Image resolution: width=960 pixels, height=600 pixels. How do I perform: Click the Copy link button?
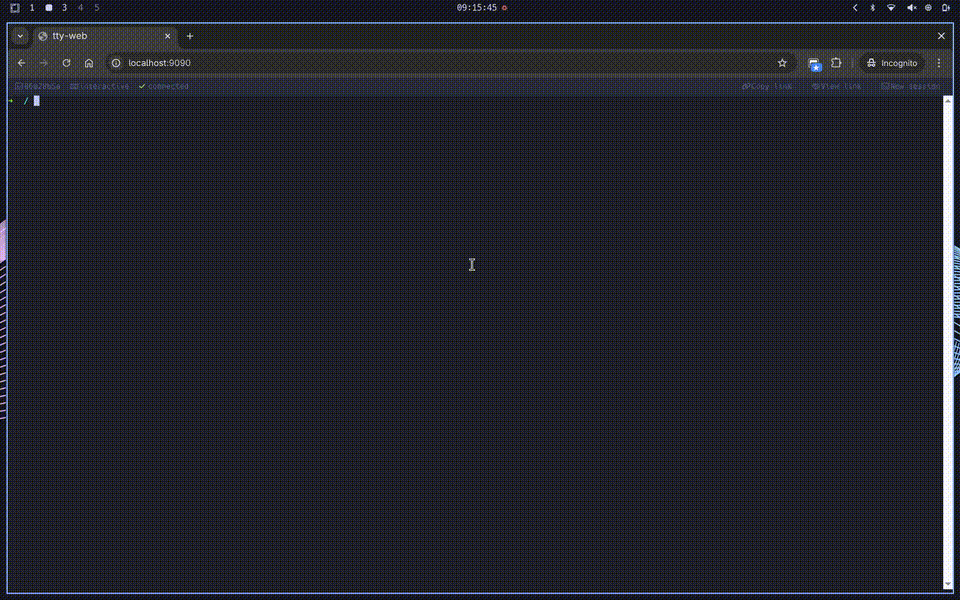(767, 86)
